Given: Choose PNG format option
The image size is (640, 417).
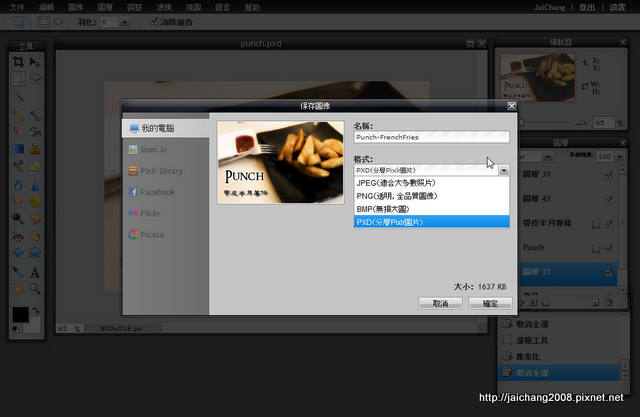Looking at the screenshot, I should pos(431,196).
